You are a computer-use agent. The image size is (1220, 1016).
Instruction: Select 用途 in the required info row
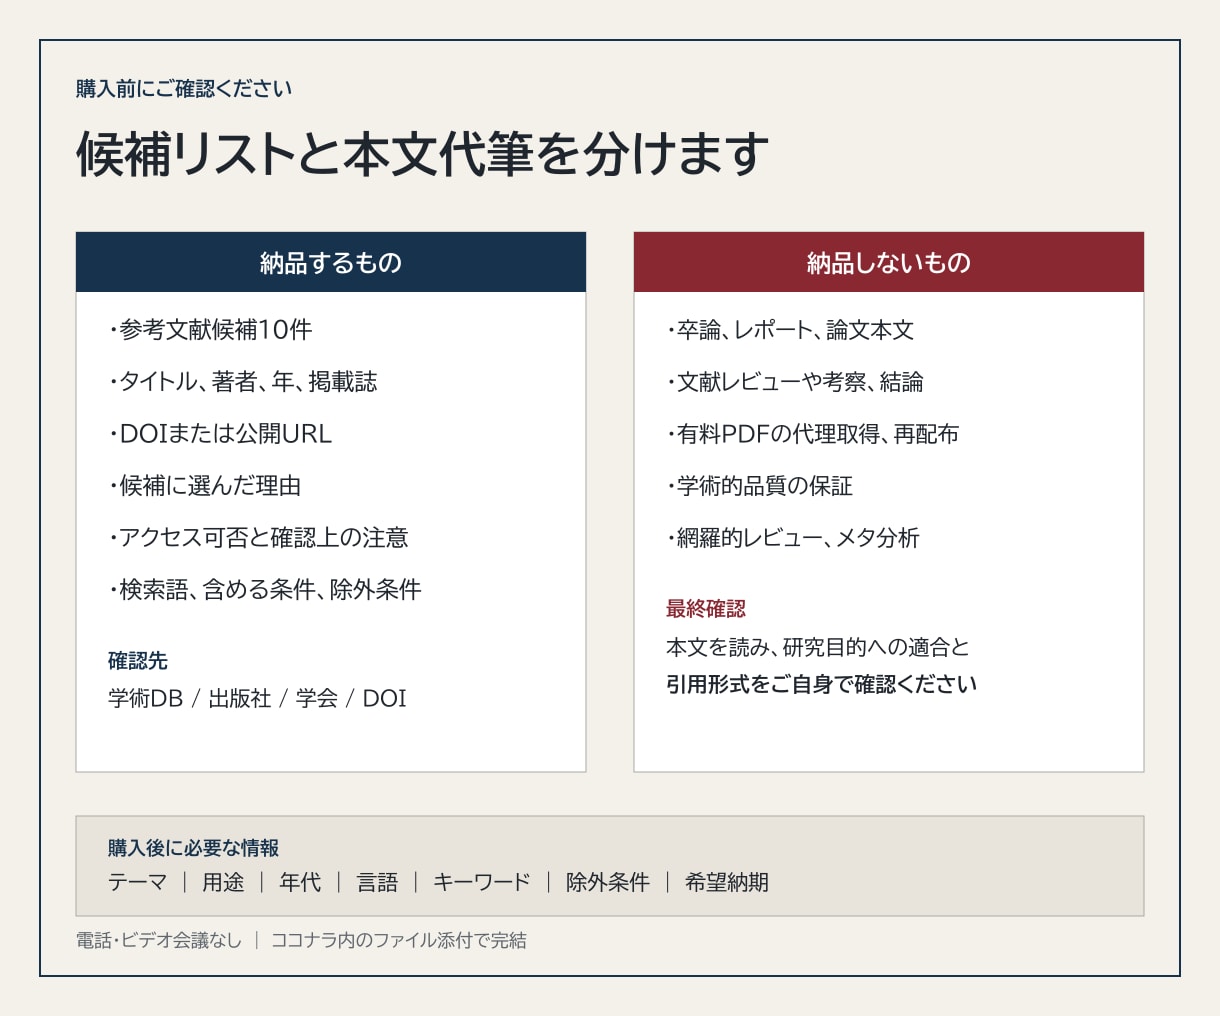point(223,882)
